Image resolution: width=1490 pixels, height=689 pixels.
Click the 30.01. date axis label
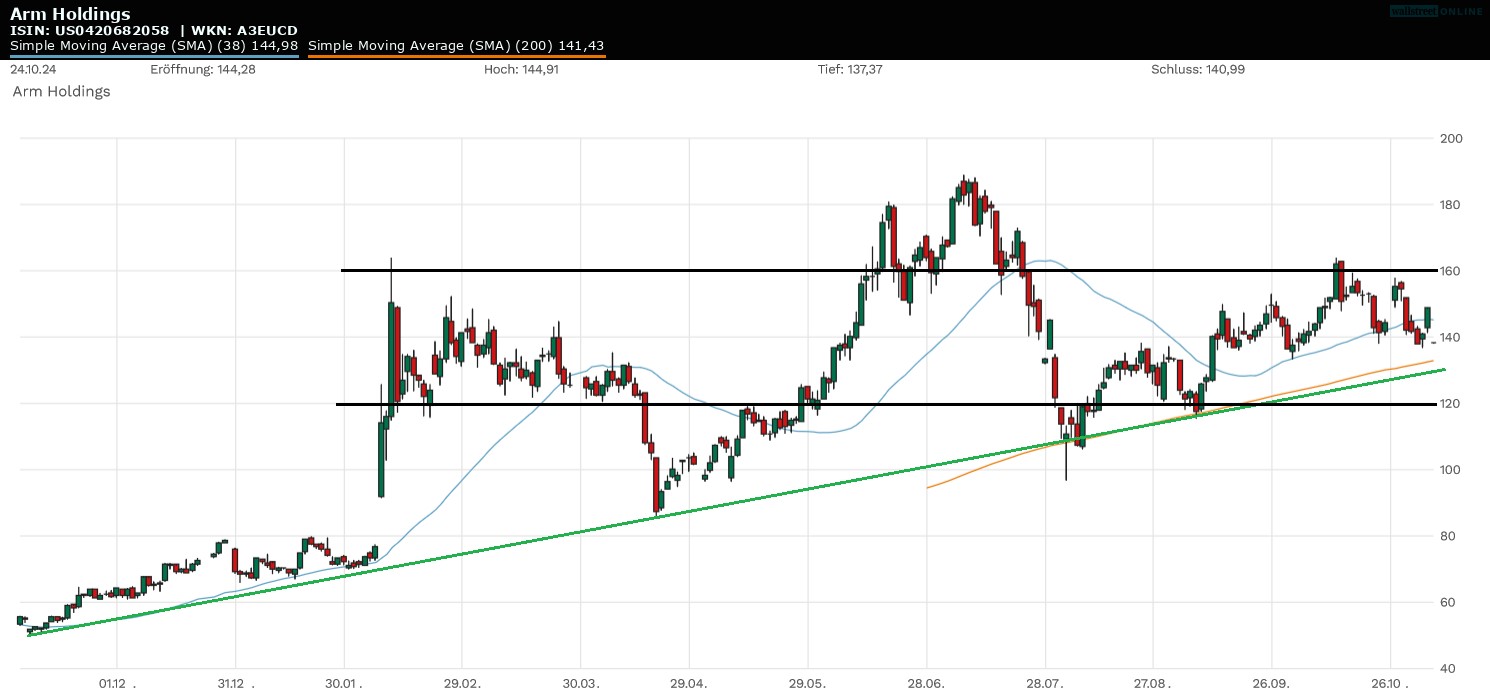[344, 683]
